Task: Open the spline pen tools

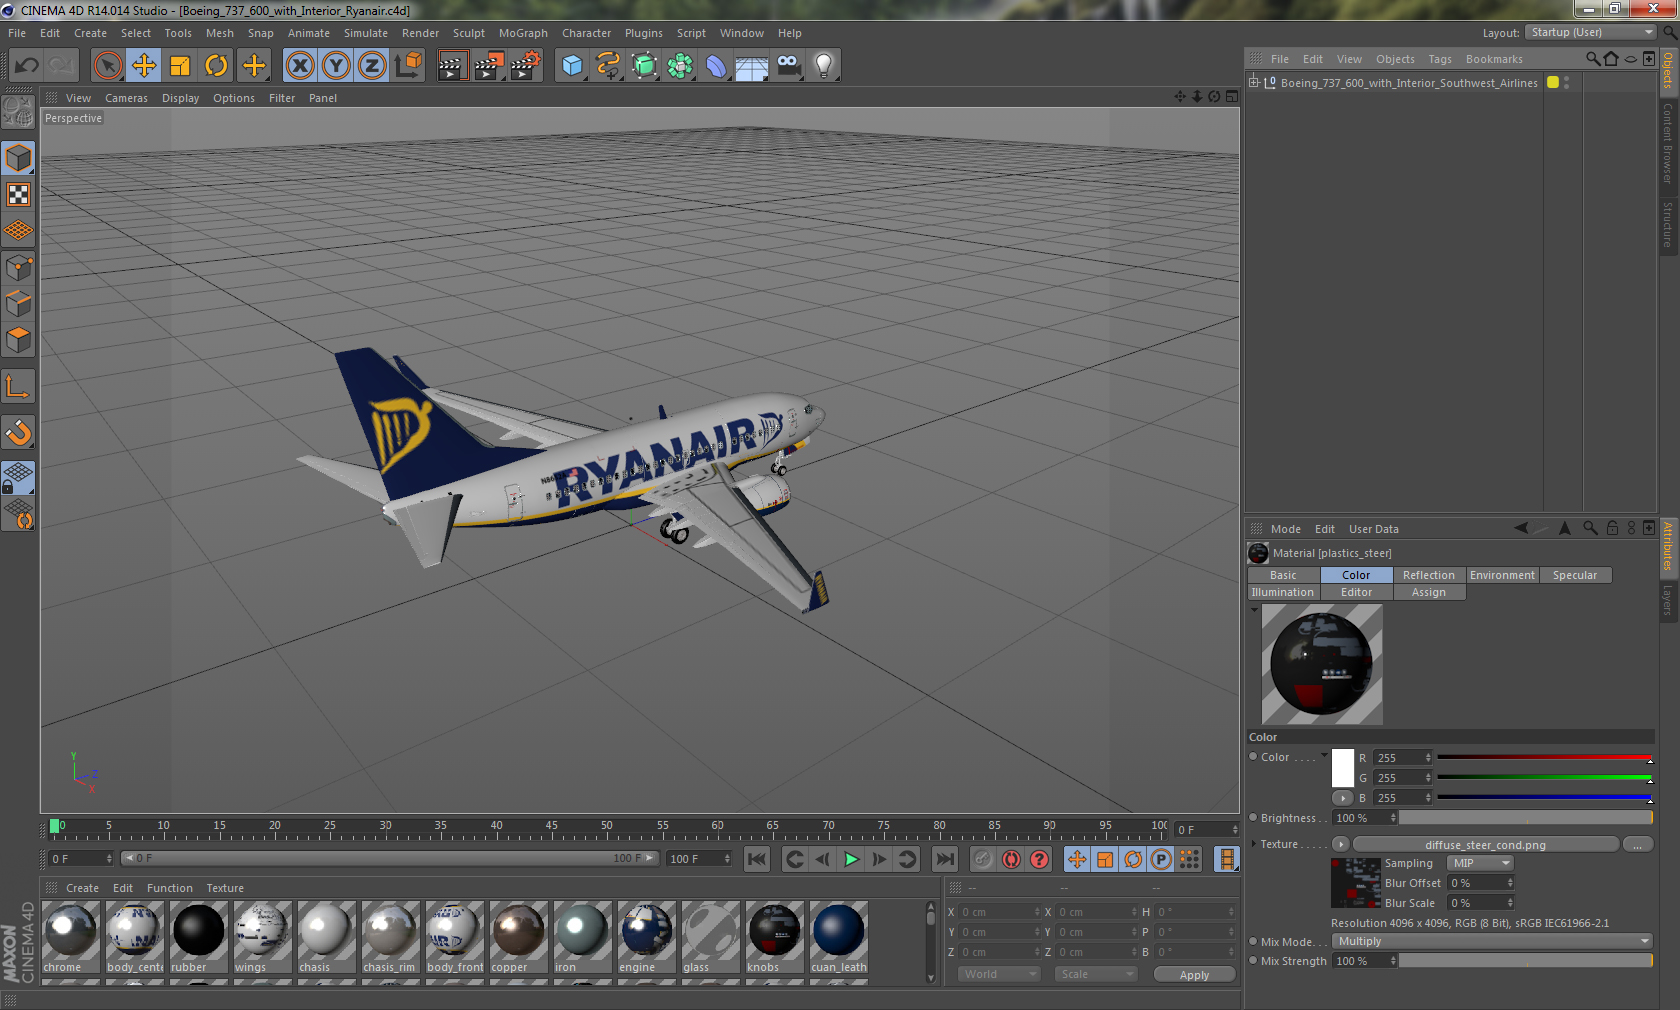Action: point(608,66)
